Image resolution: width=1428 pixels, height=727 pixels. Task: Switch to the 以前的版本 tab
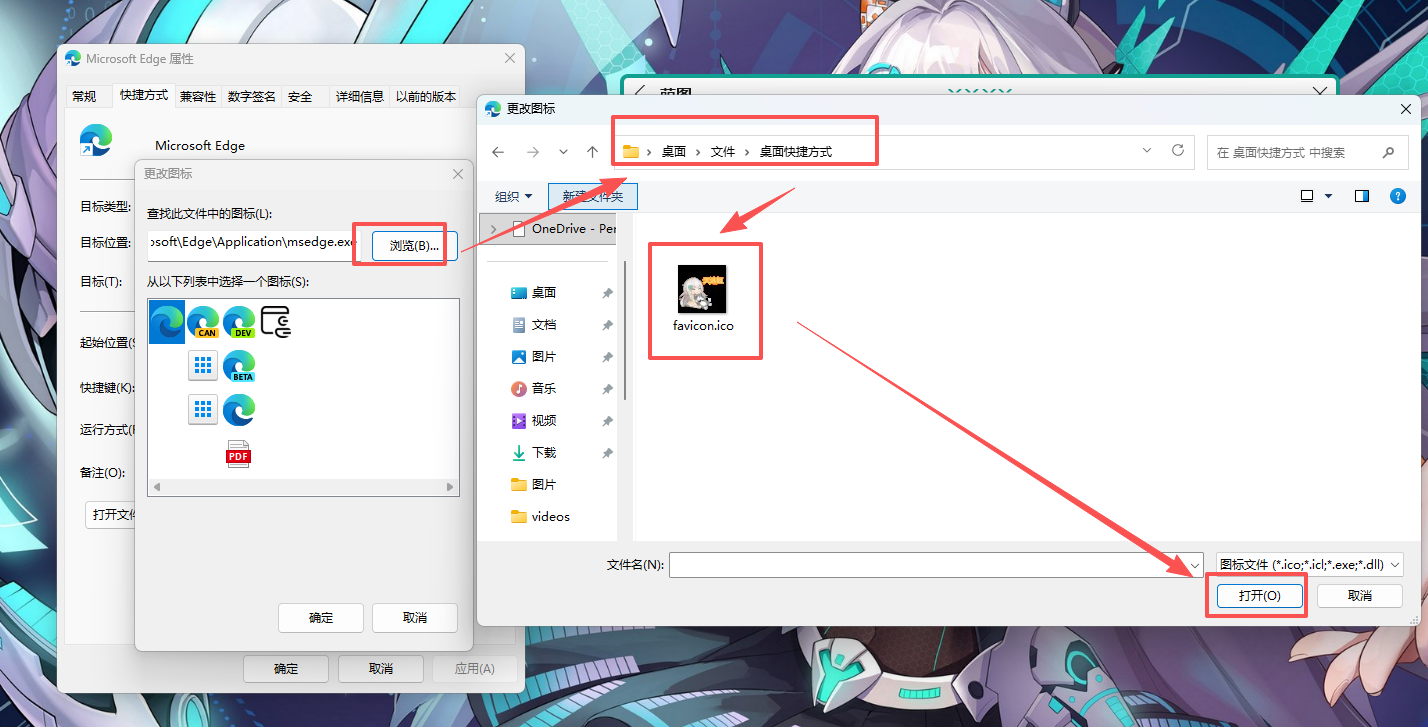[x=426, y=96]
